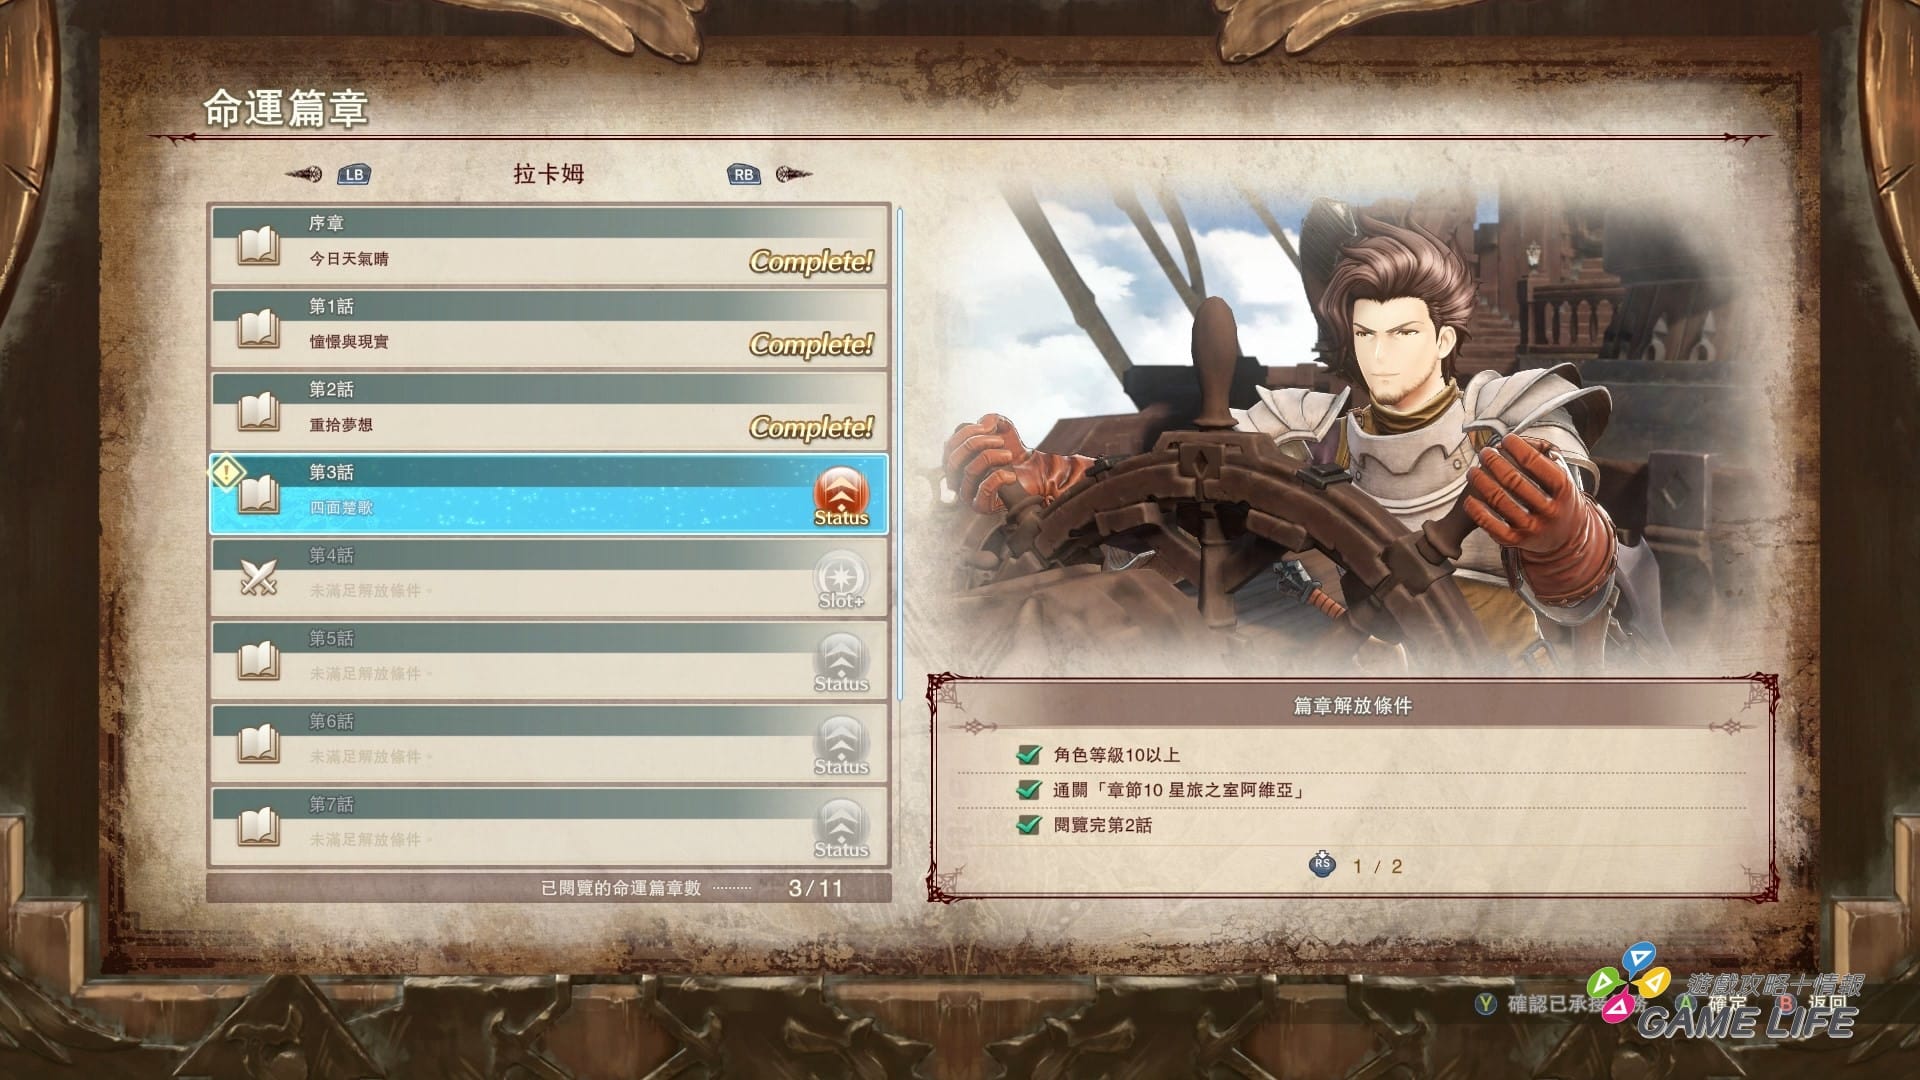This screenshot has height=1080, width=1920.
Task: Click the LB previous character button
Action: coord(354,175)
